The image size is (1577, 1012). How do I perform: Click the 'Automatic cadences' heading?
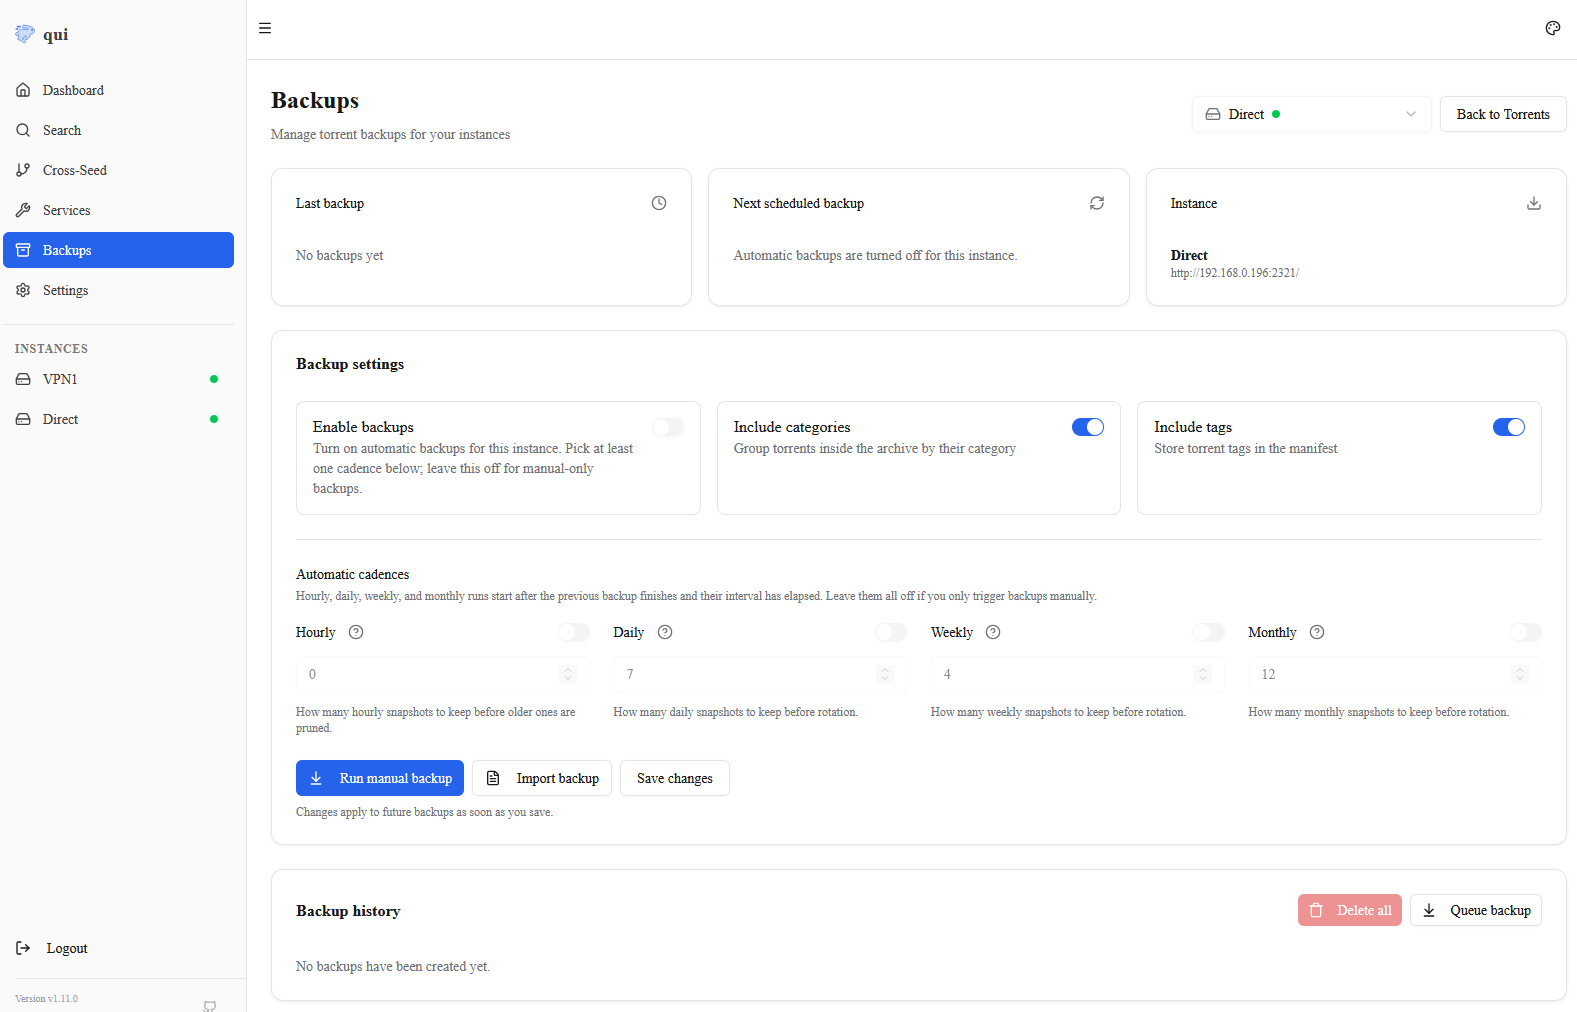(x=353, y=575)
